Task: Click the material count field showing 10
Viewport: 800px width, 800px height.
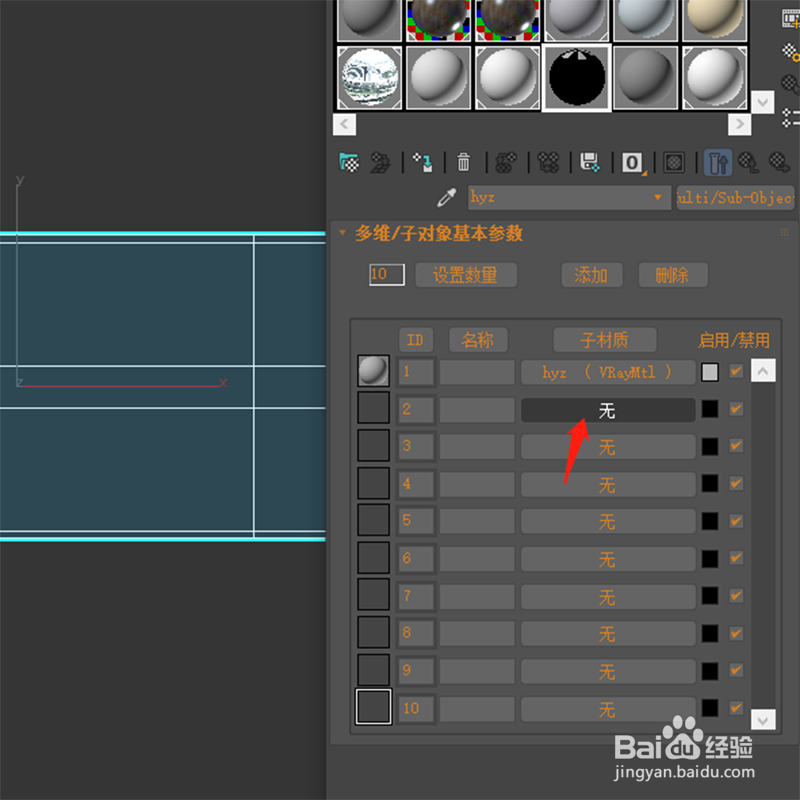Action: [x=387, y=274]
